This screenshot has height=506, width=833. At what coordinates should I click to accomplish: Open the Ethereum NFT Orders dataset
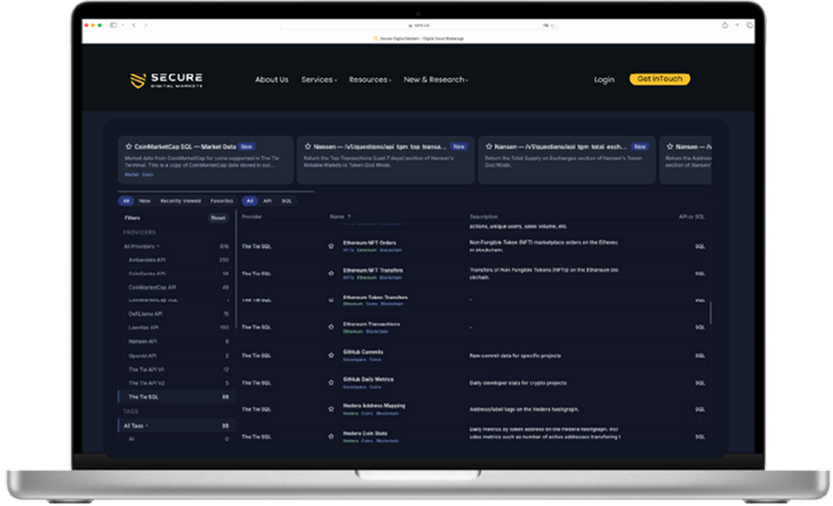click(369, 243)
